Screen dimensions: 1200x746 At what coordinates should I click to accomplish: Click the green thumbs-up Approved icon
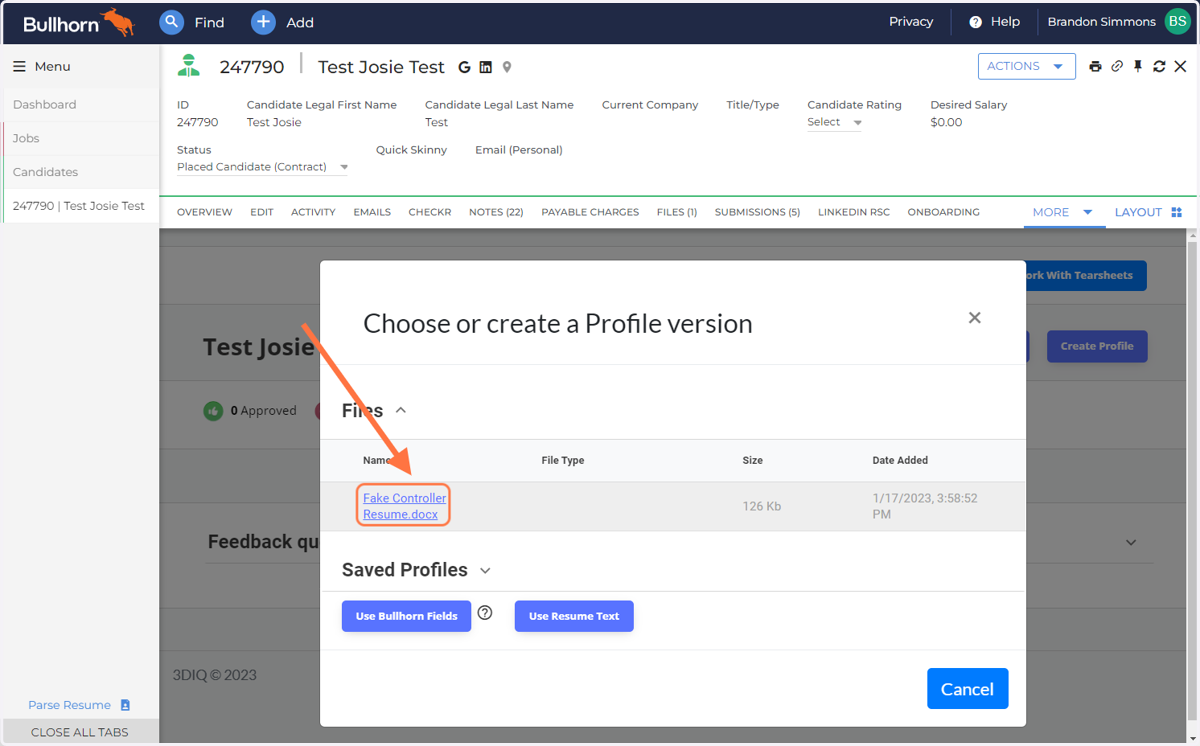tap(213, 410)
